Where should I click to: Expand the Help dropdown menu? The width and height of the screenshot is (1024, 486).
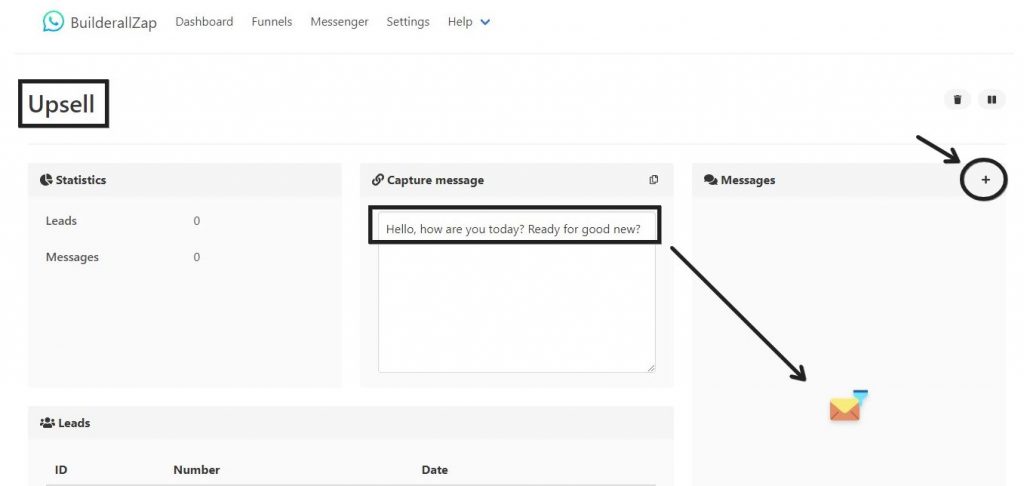pos(468,22)
